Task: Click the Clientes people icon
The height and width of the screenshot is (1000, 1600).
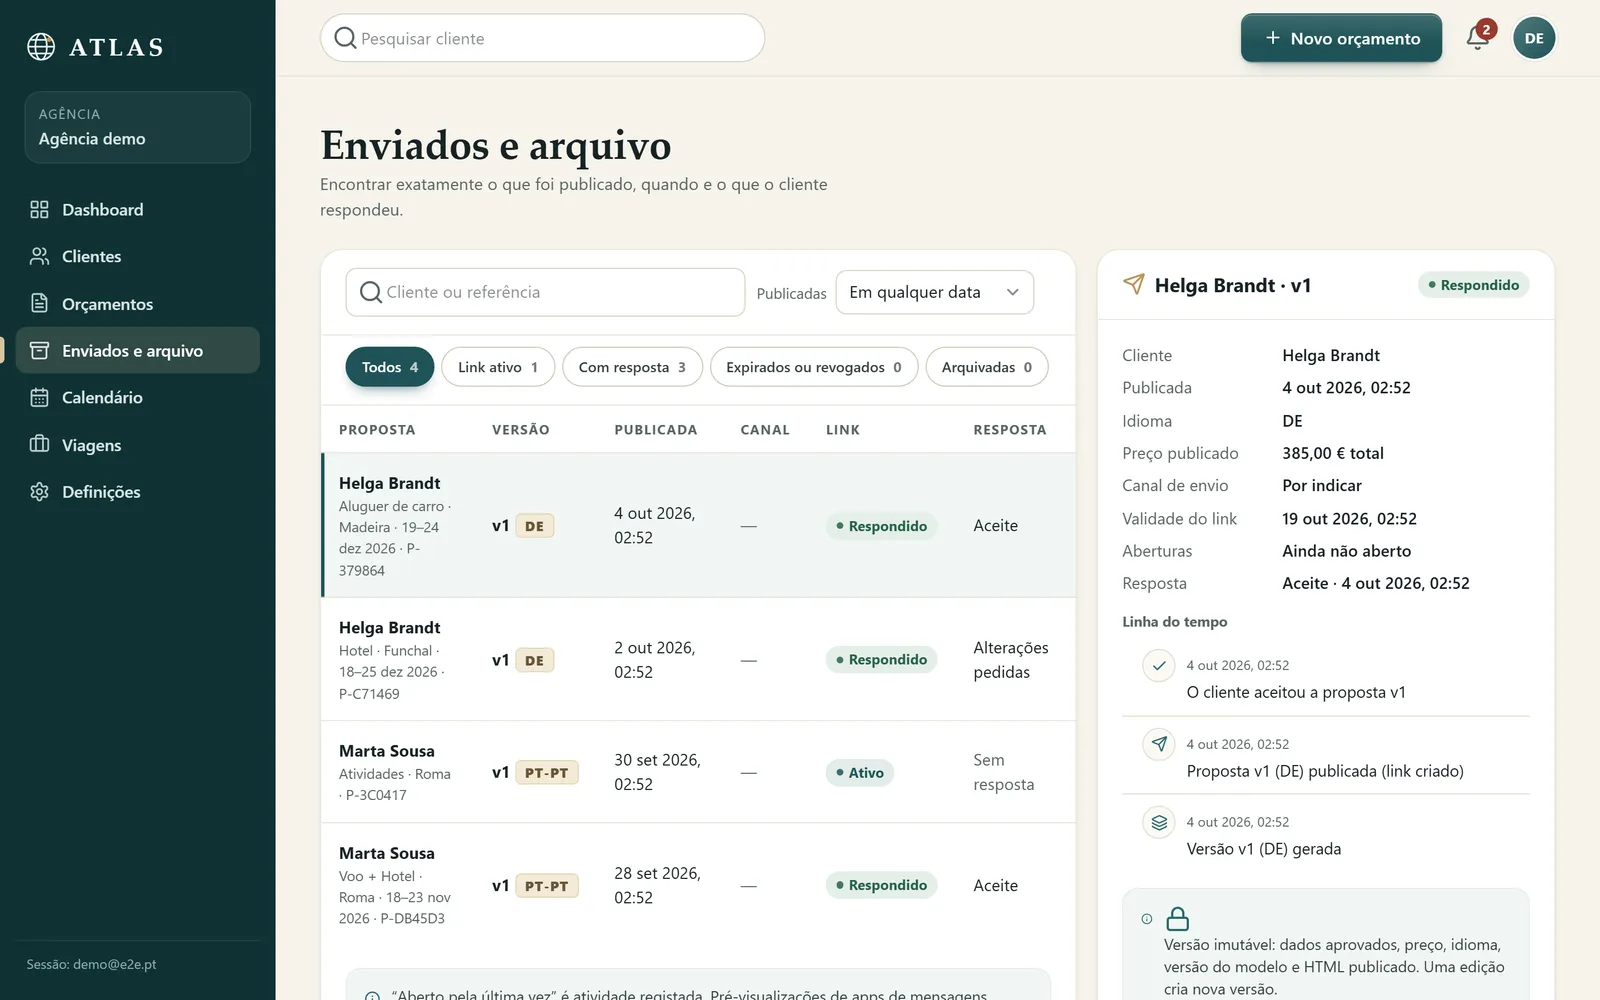Action: point(39,256)
